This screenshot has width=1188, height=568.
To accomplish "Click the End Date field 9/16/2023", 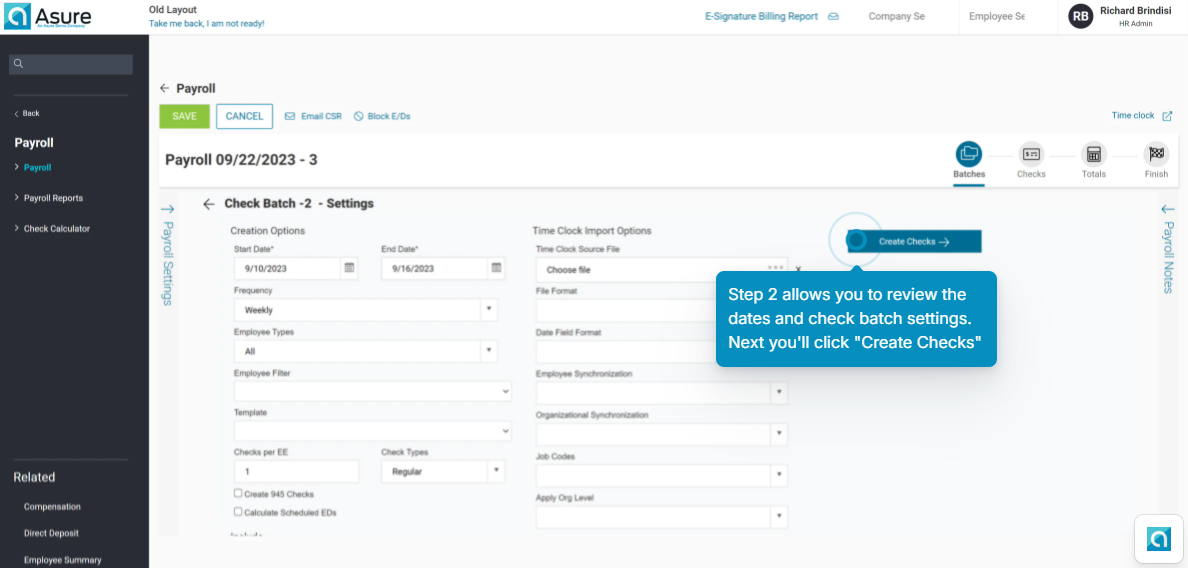I will [x=433, y=268].
